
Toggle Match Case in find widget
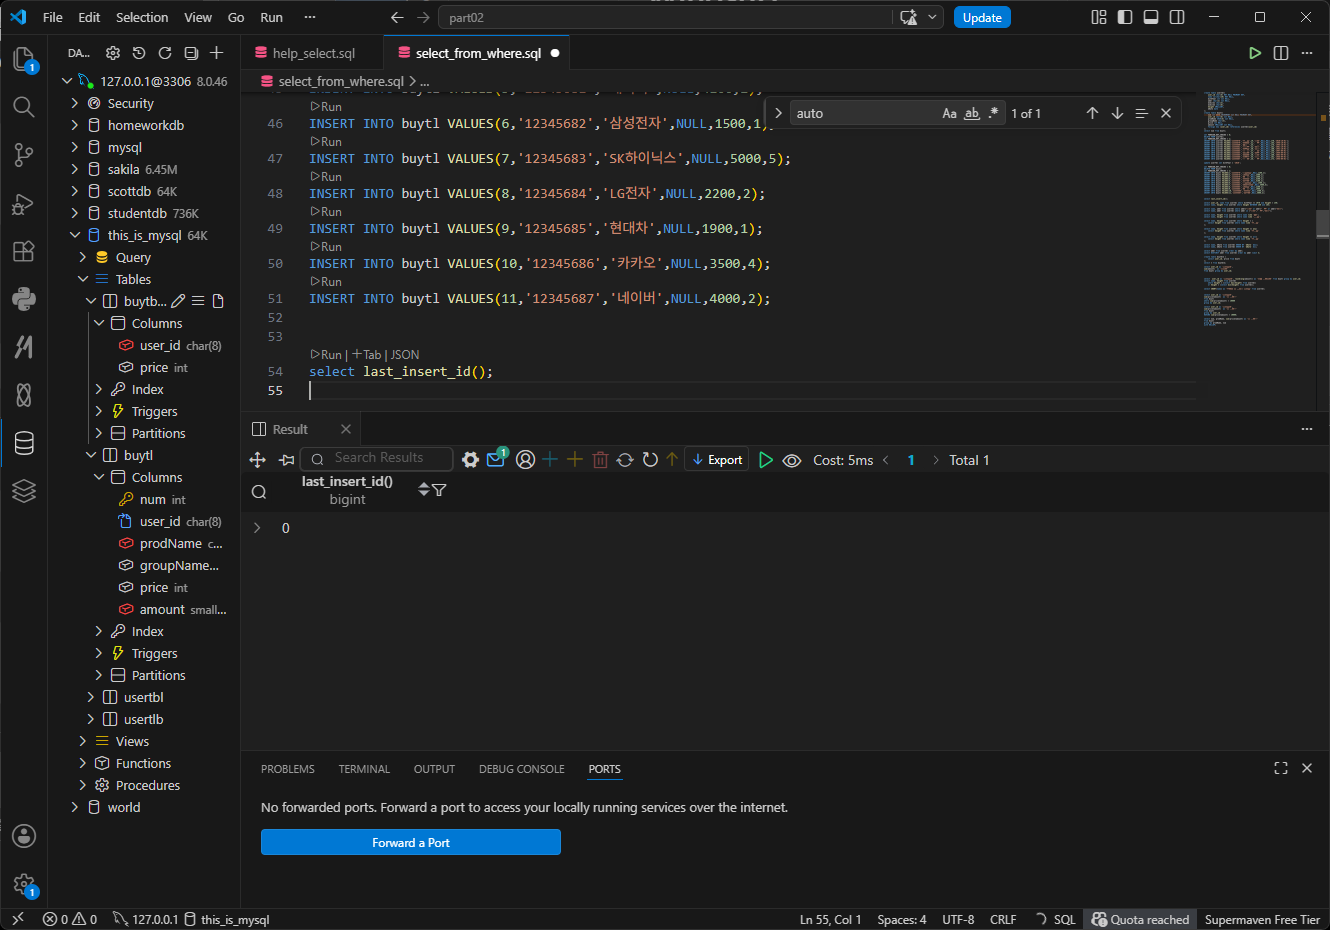click(x=949, y=113)
